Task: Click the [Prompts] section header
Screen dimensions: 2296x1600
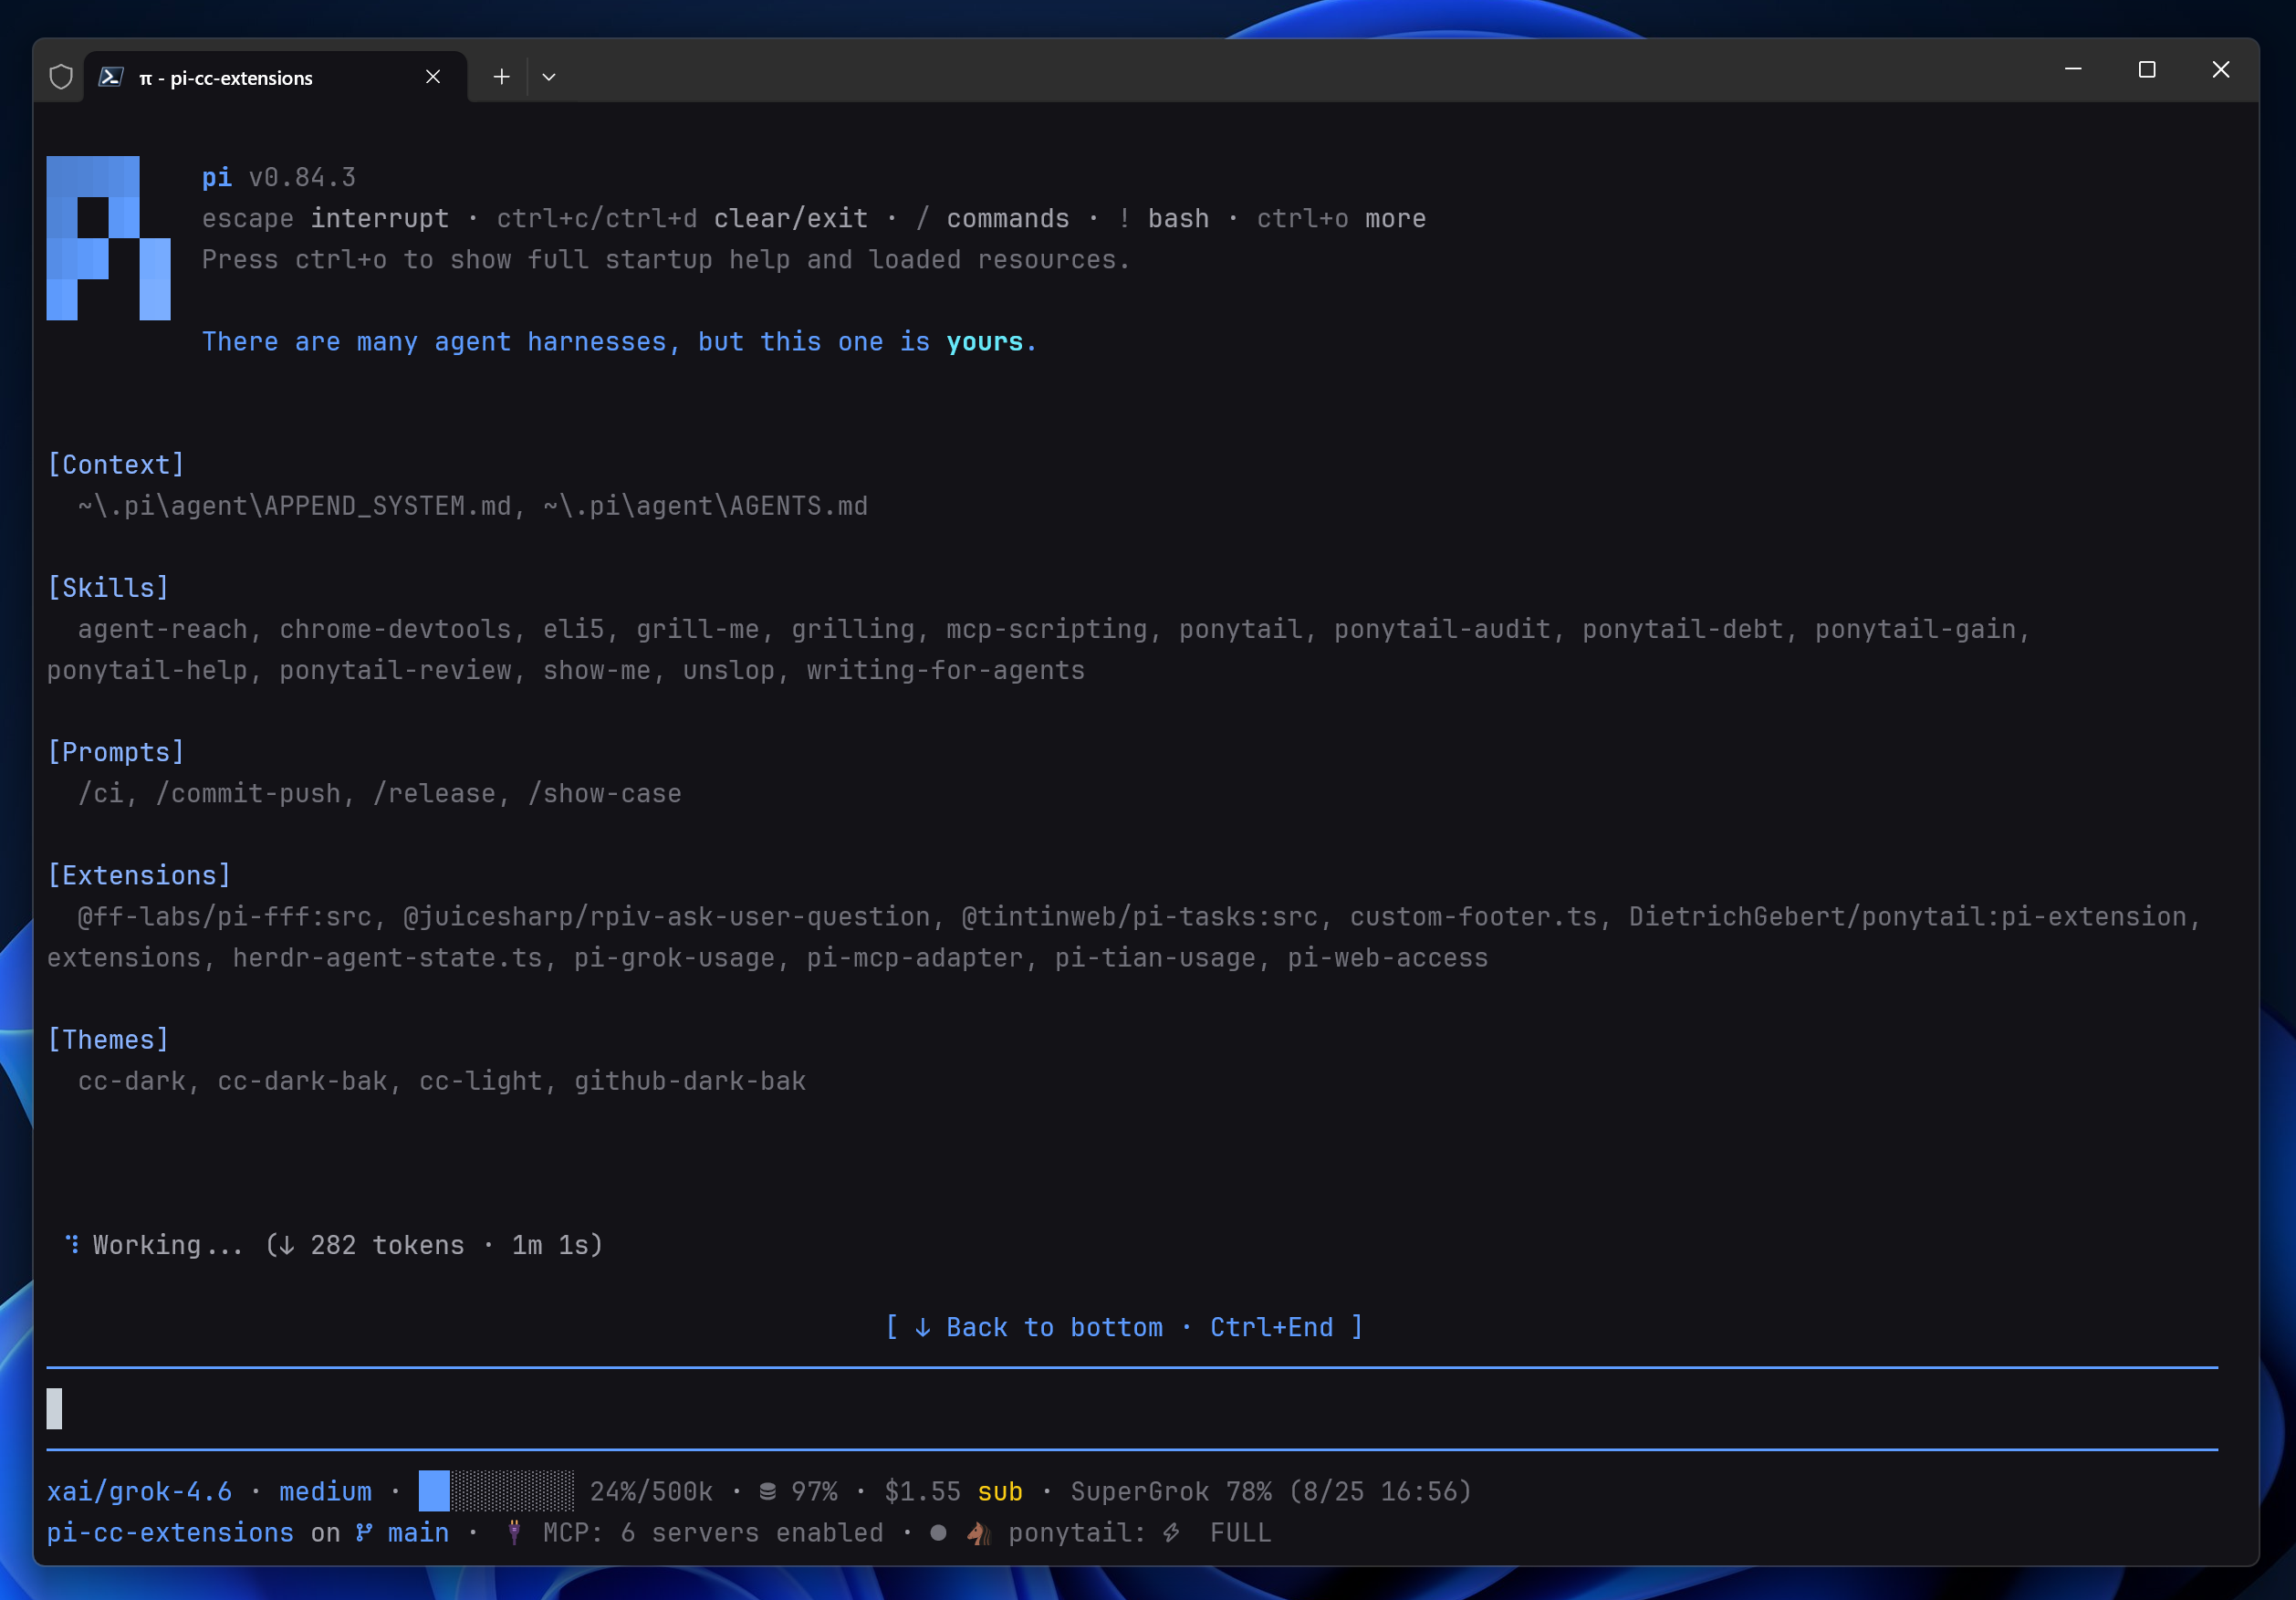Action: point(116,752)
